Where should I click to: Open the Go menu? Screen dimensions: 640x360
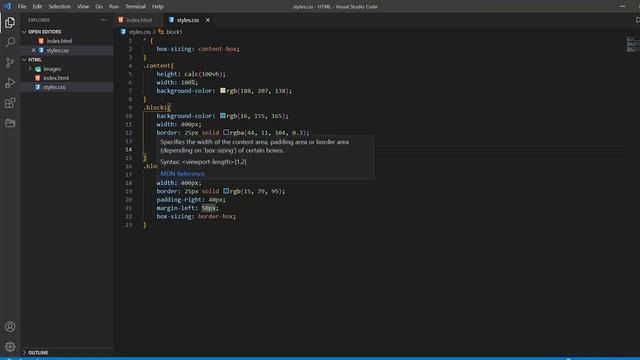pos(99,7)
